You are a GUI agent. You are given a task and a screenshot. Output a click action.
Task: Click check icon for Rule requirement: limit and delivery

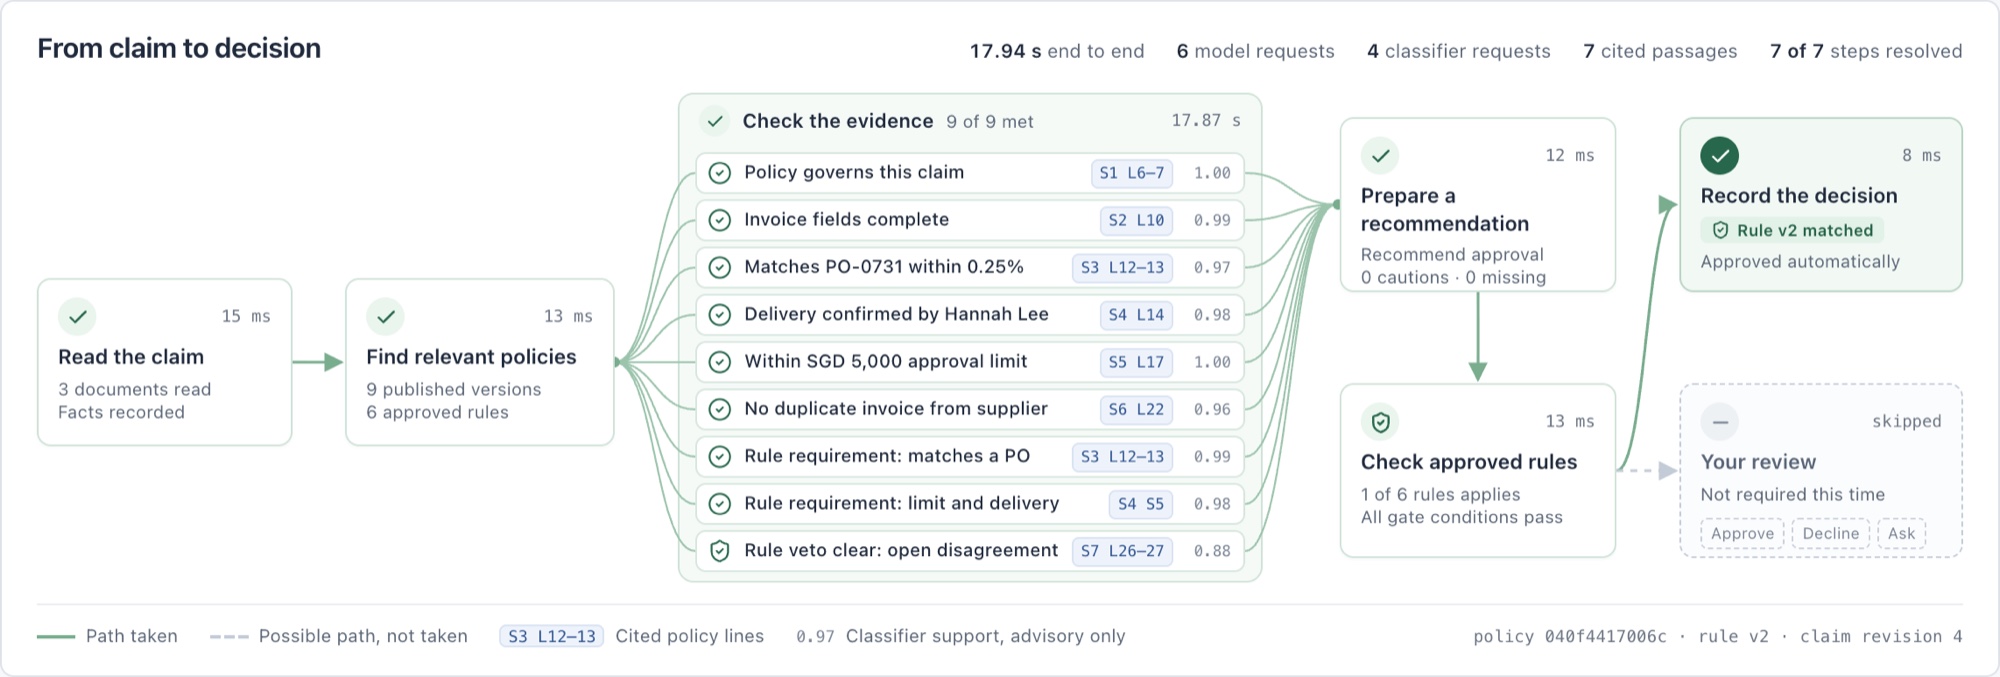719,504
